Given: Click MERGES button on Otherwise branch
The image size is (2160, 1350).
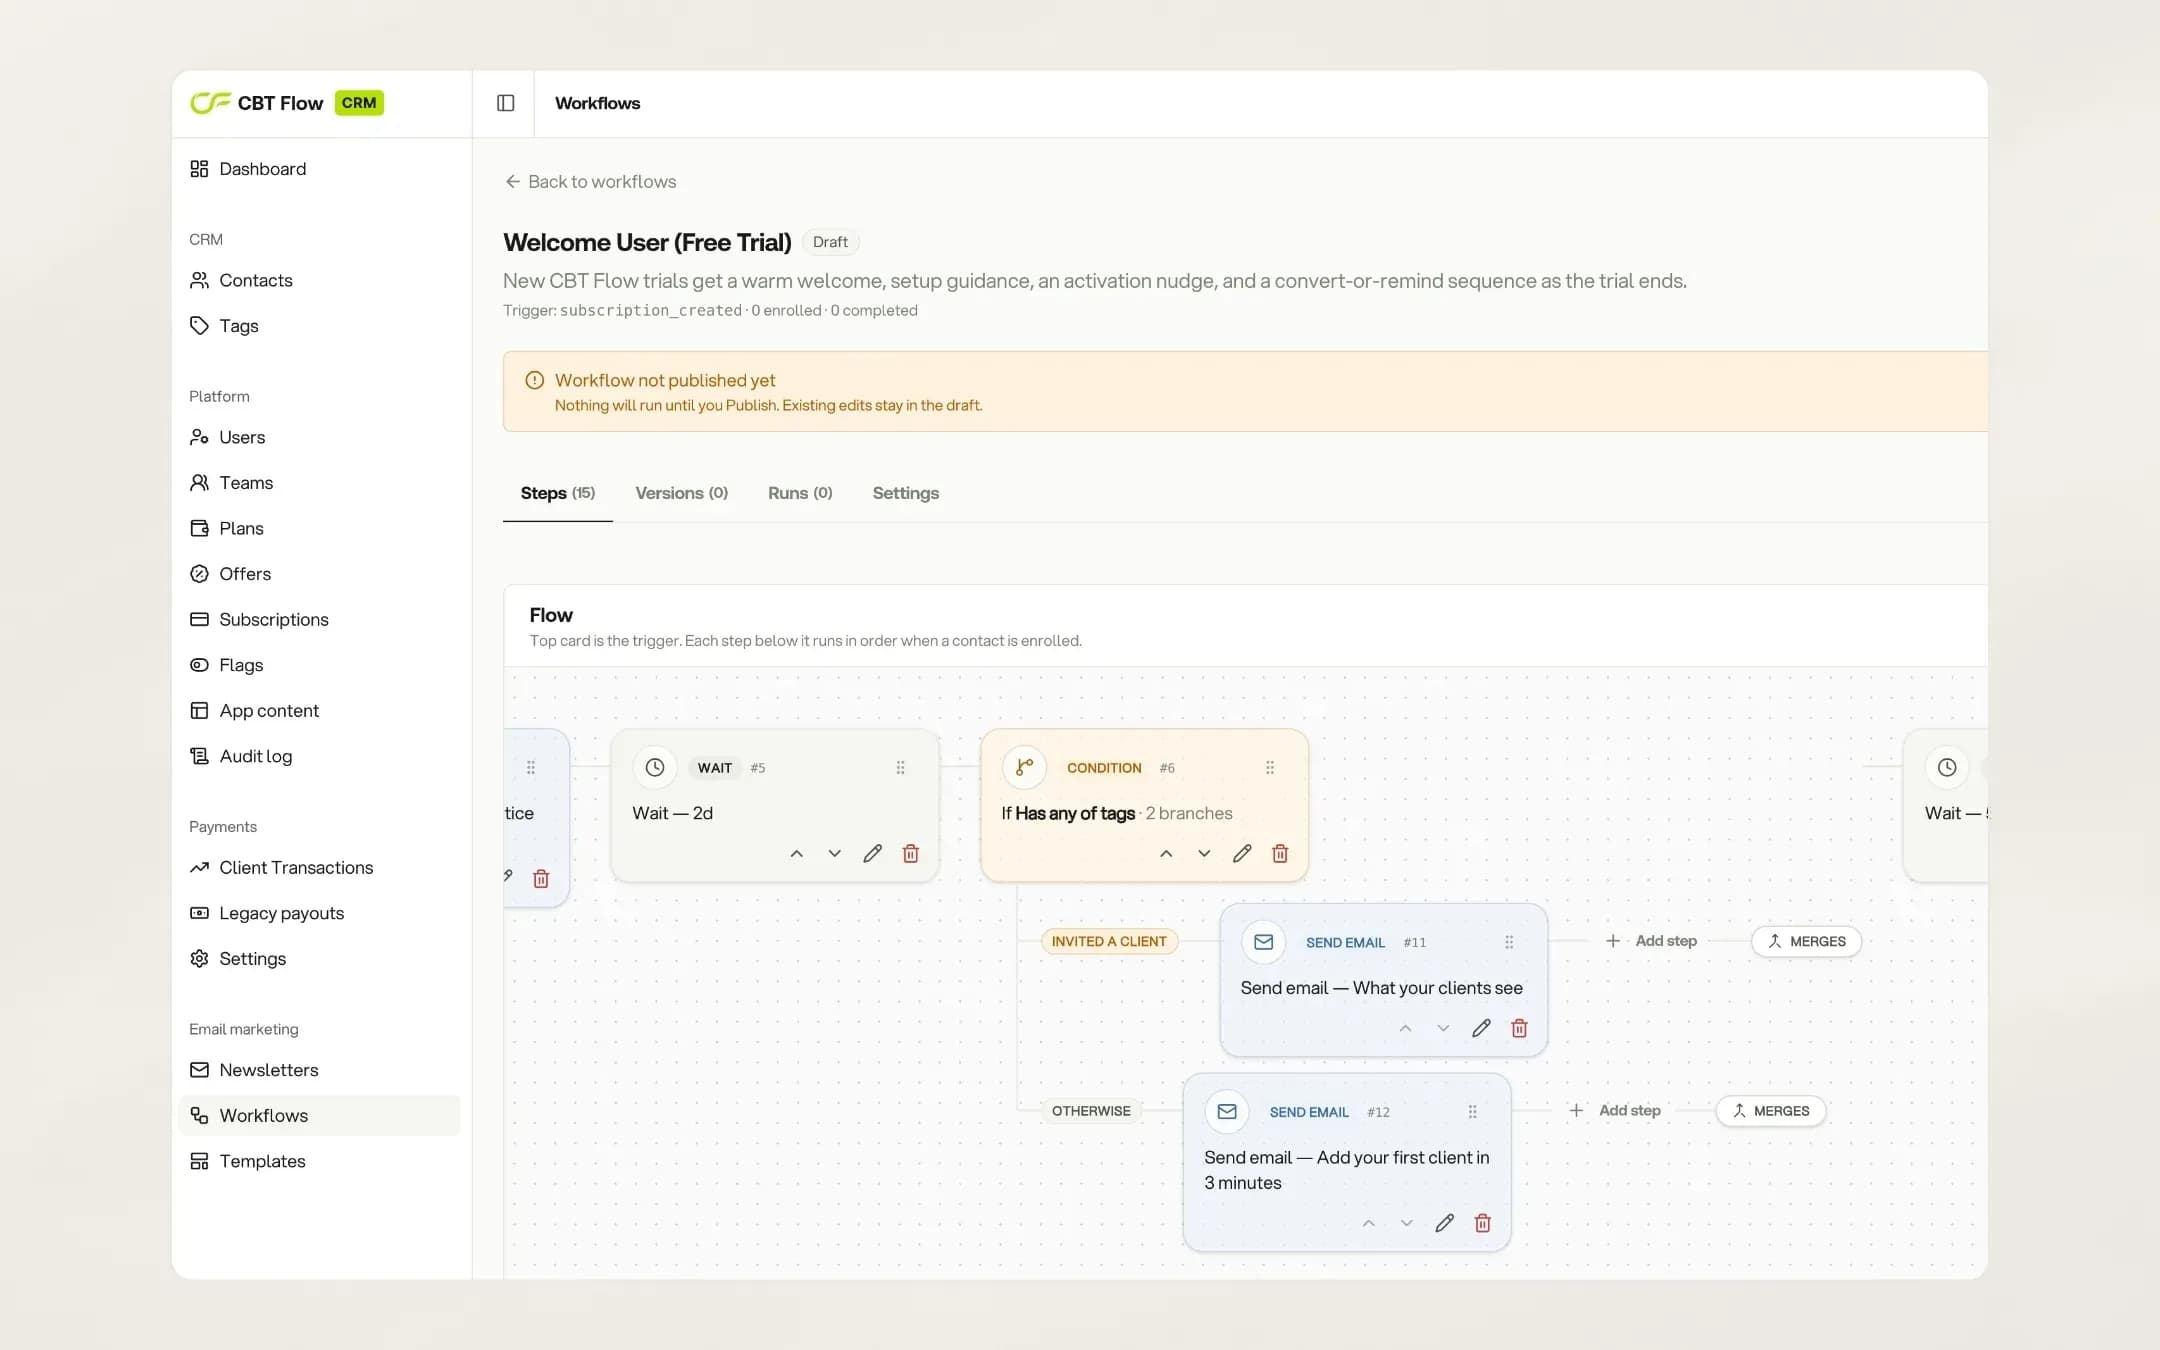Looking at the screenshot, I should tap(1771, 1110).
